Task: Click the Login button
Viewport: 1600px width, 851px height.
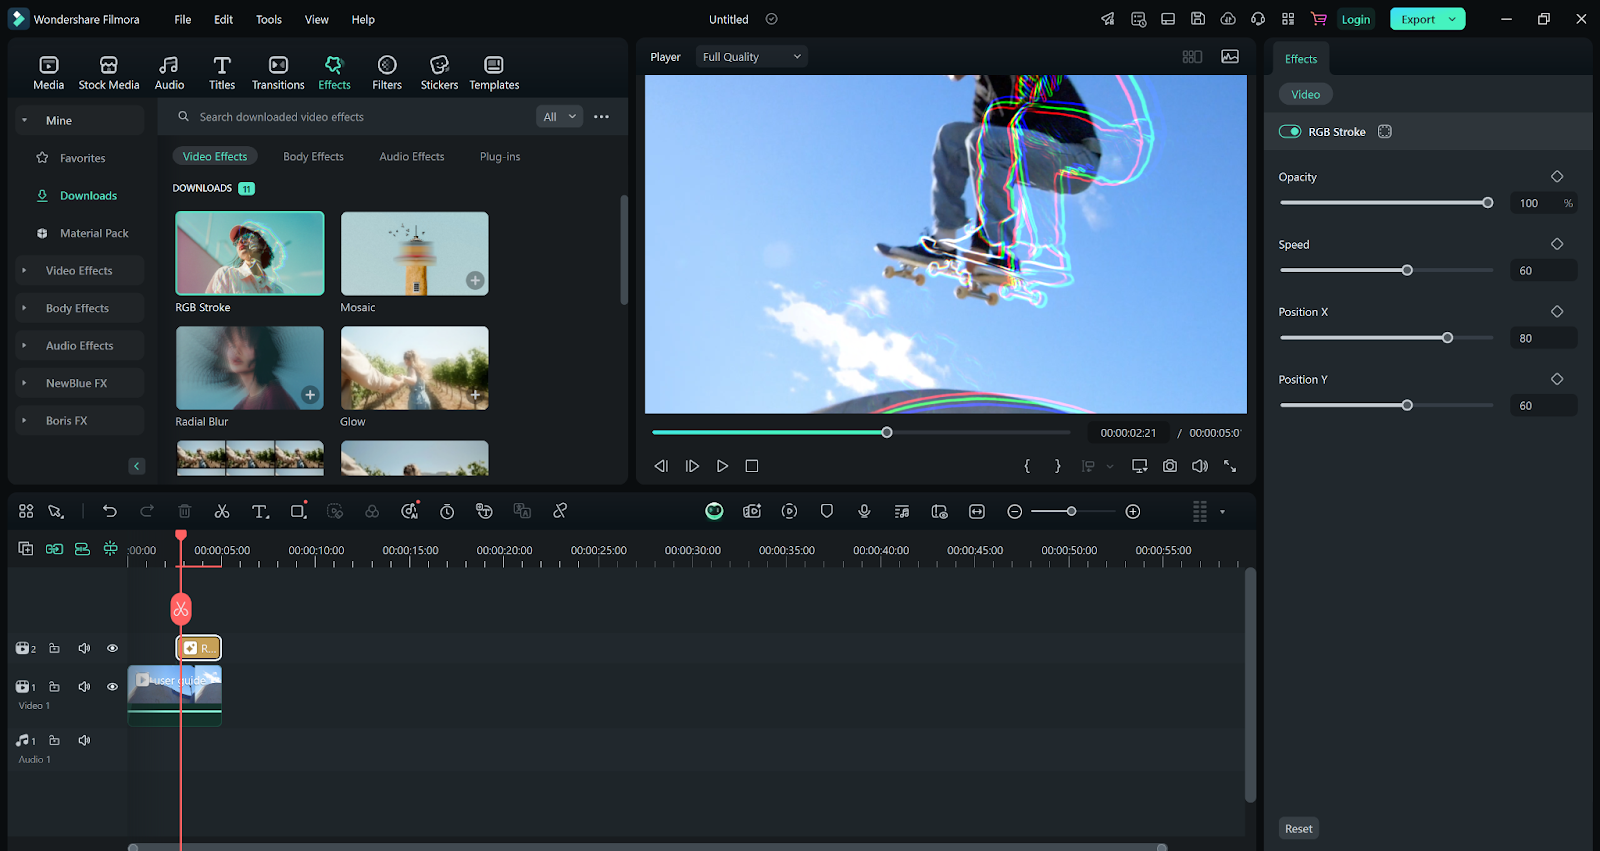Action: point(1356,19)
